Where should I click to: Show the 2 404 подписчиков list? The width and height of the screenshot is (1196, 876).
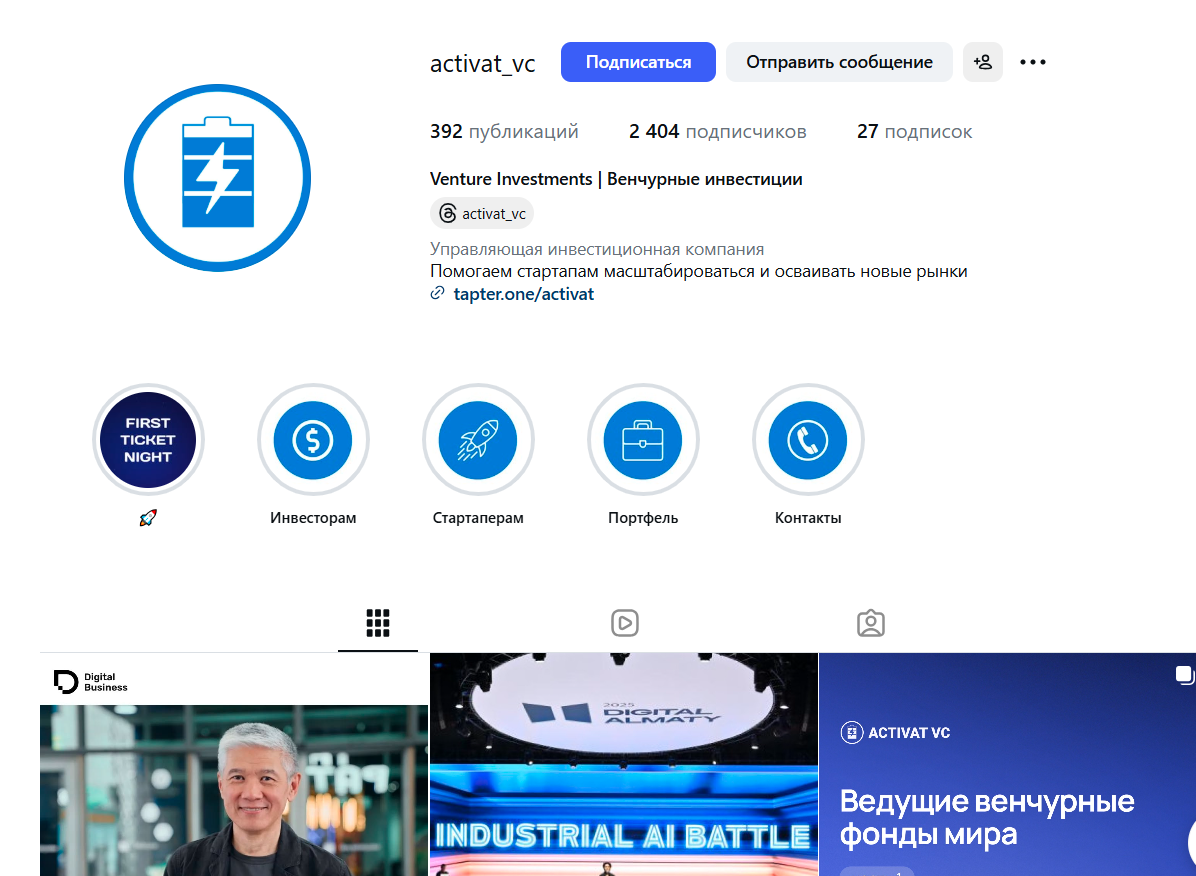coord(717,131)
